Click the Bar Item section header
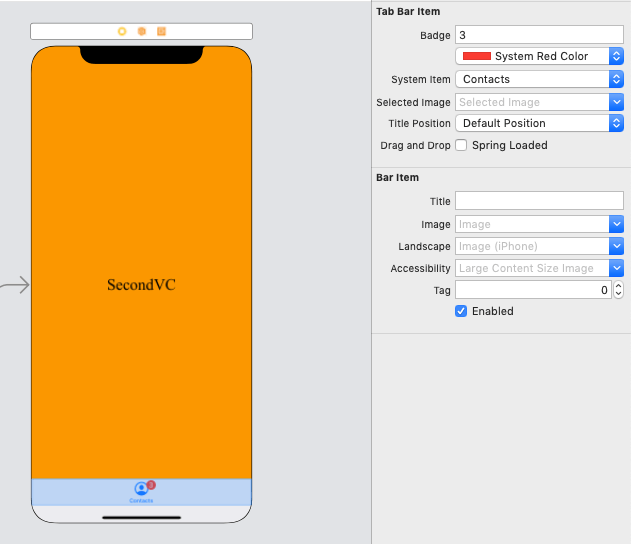Viewport: 631px width, 544px height. click(397, 177)
